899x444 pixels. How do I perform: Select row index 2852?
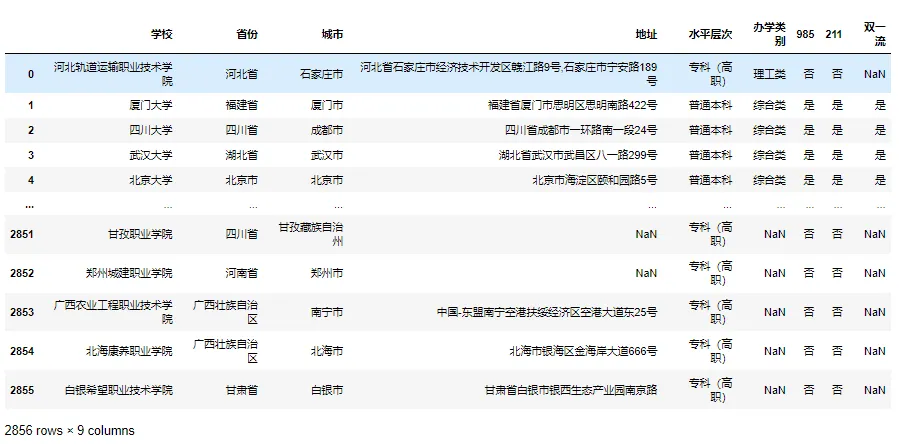[x=22, y=273]
